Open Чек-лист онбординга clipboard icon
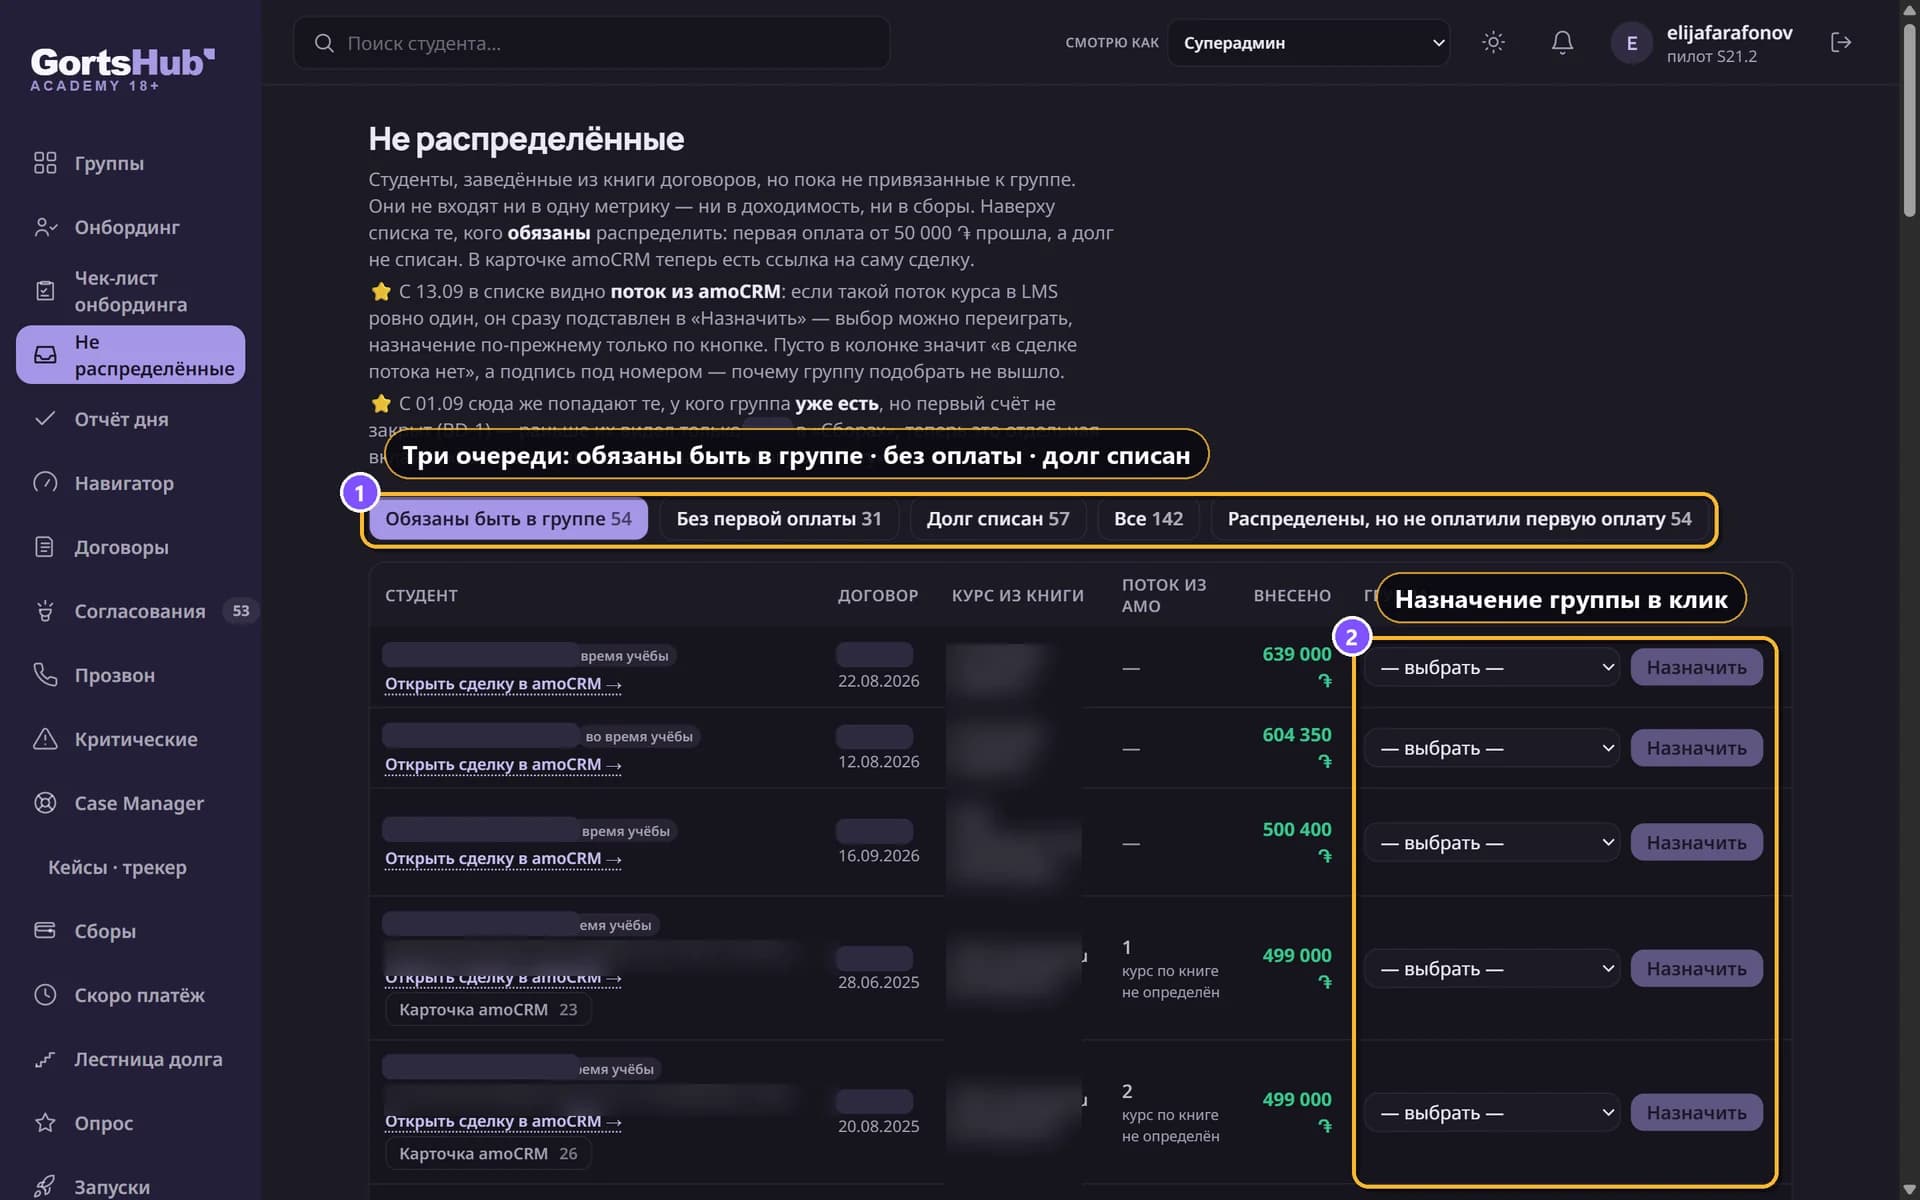1920x1200 pixels. coord(45,291)
